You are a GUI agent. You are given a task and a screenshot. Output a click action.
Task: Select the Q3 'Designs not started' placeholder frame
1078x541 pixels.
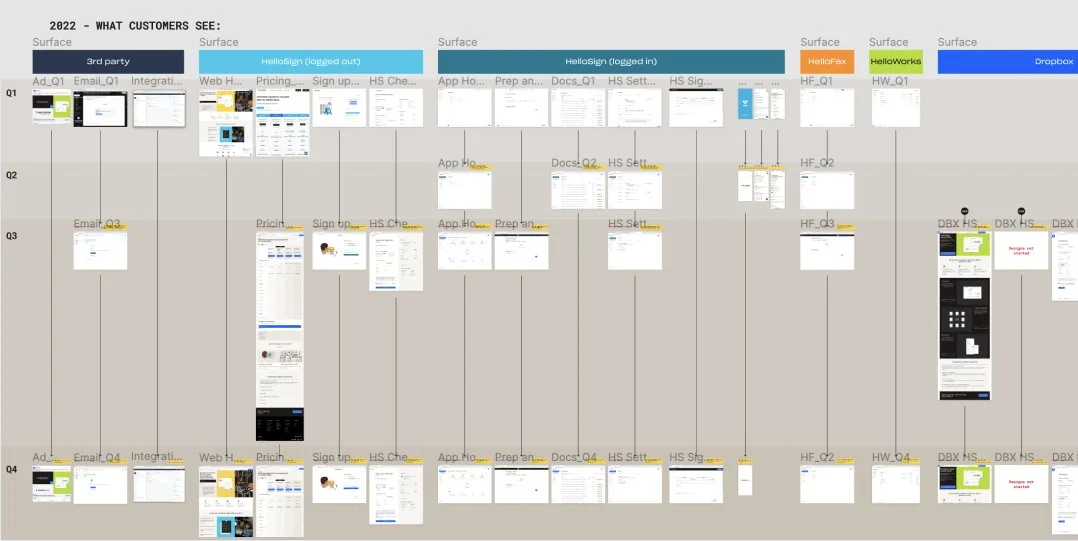pos(1021,251)
